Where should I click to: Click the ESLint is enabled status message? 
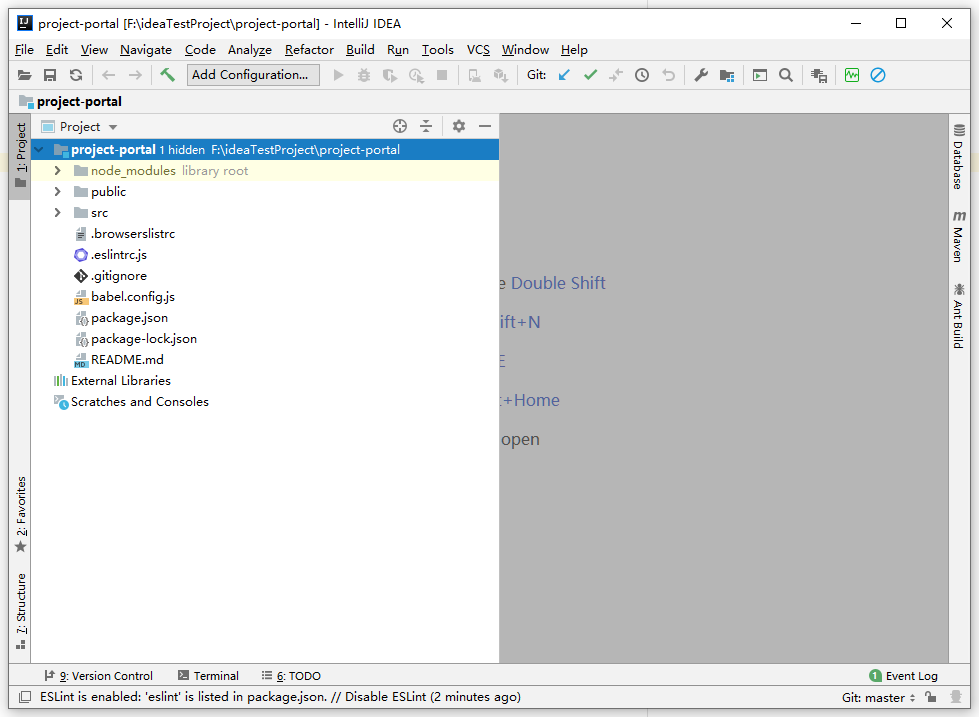(x=280, y=697)
